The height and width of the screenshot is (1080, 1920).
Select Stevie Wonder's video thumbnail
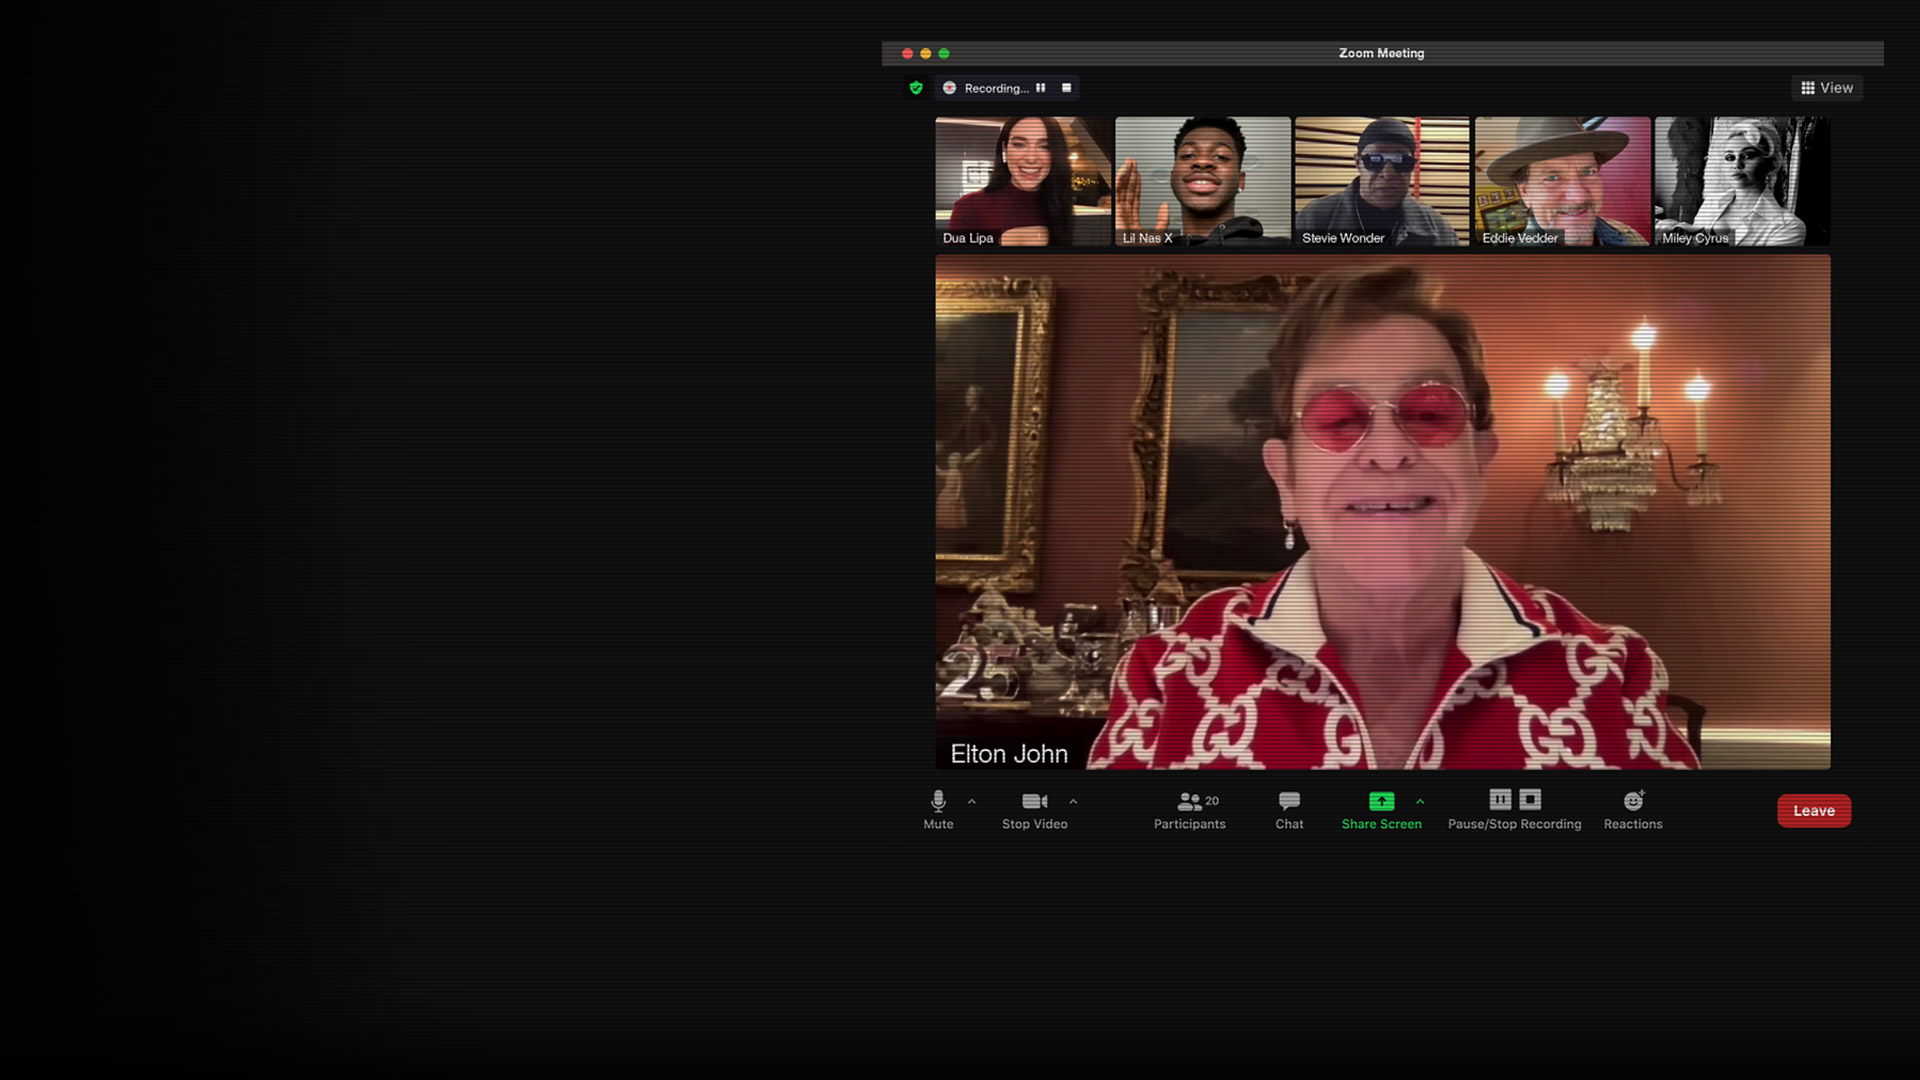click(1382, 181)
